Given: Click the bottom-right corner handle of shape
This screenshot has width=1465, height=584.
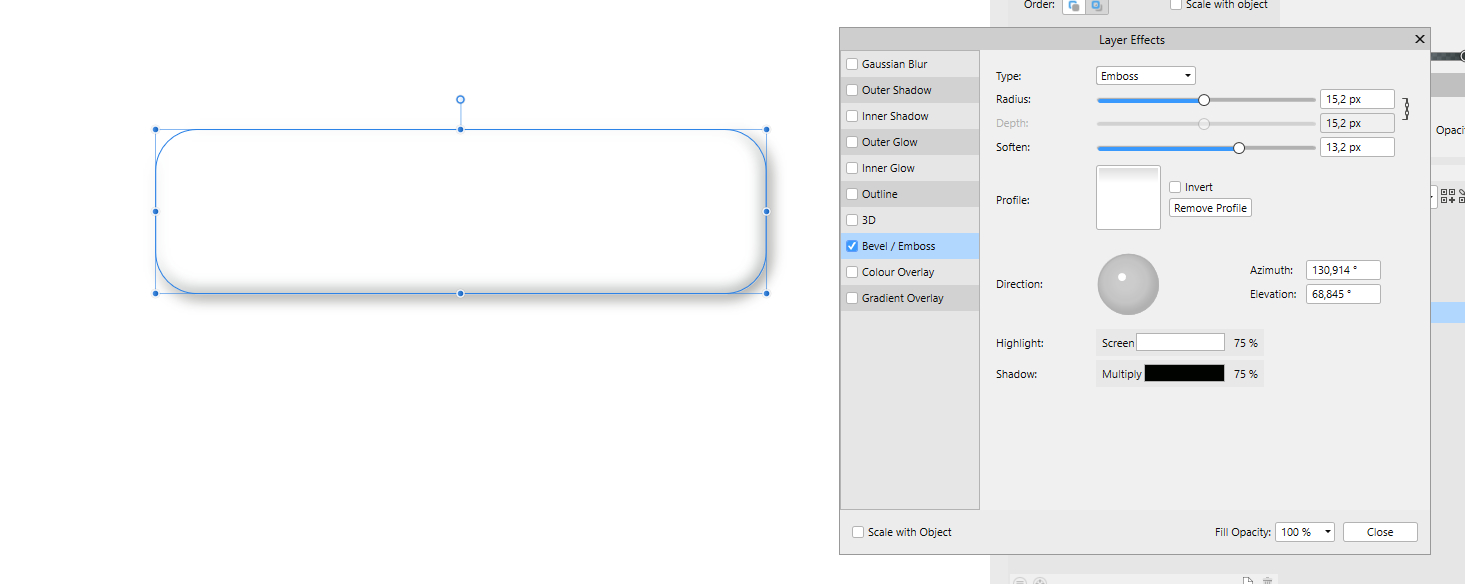Looking at the screenshot, I should pos(766,293).
